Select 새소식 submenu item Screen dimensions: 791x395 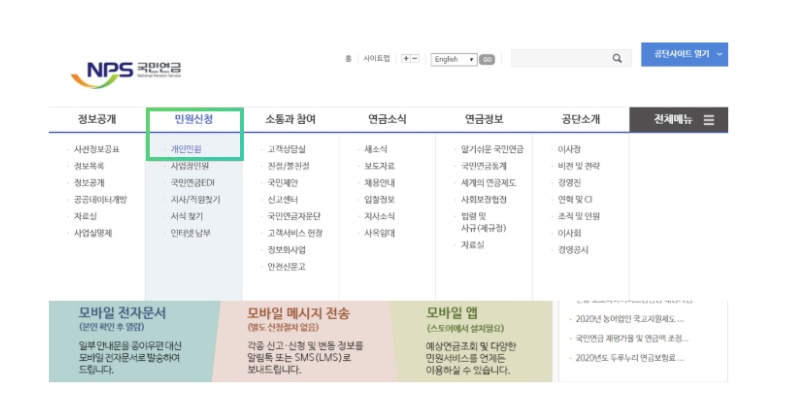[x=376, y=149]
